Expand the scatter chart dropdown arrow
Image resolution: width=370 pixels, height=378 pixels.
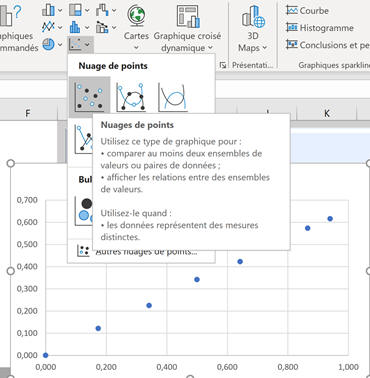pyautogui.click(x=87, y=44)
